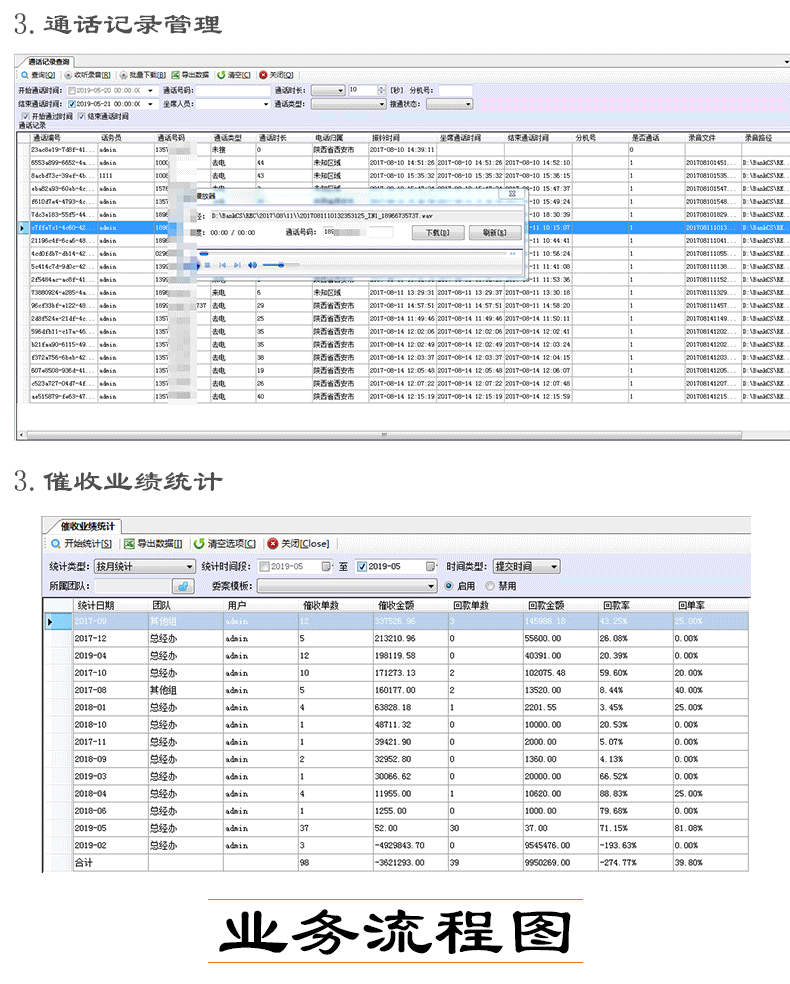Adjust the audio player volume slider
790x984 pixels.
280,265
